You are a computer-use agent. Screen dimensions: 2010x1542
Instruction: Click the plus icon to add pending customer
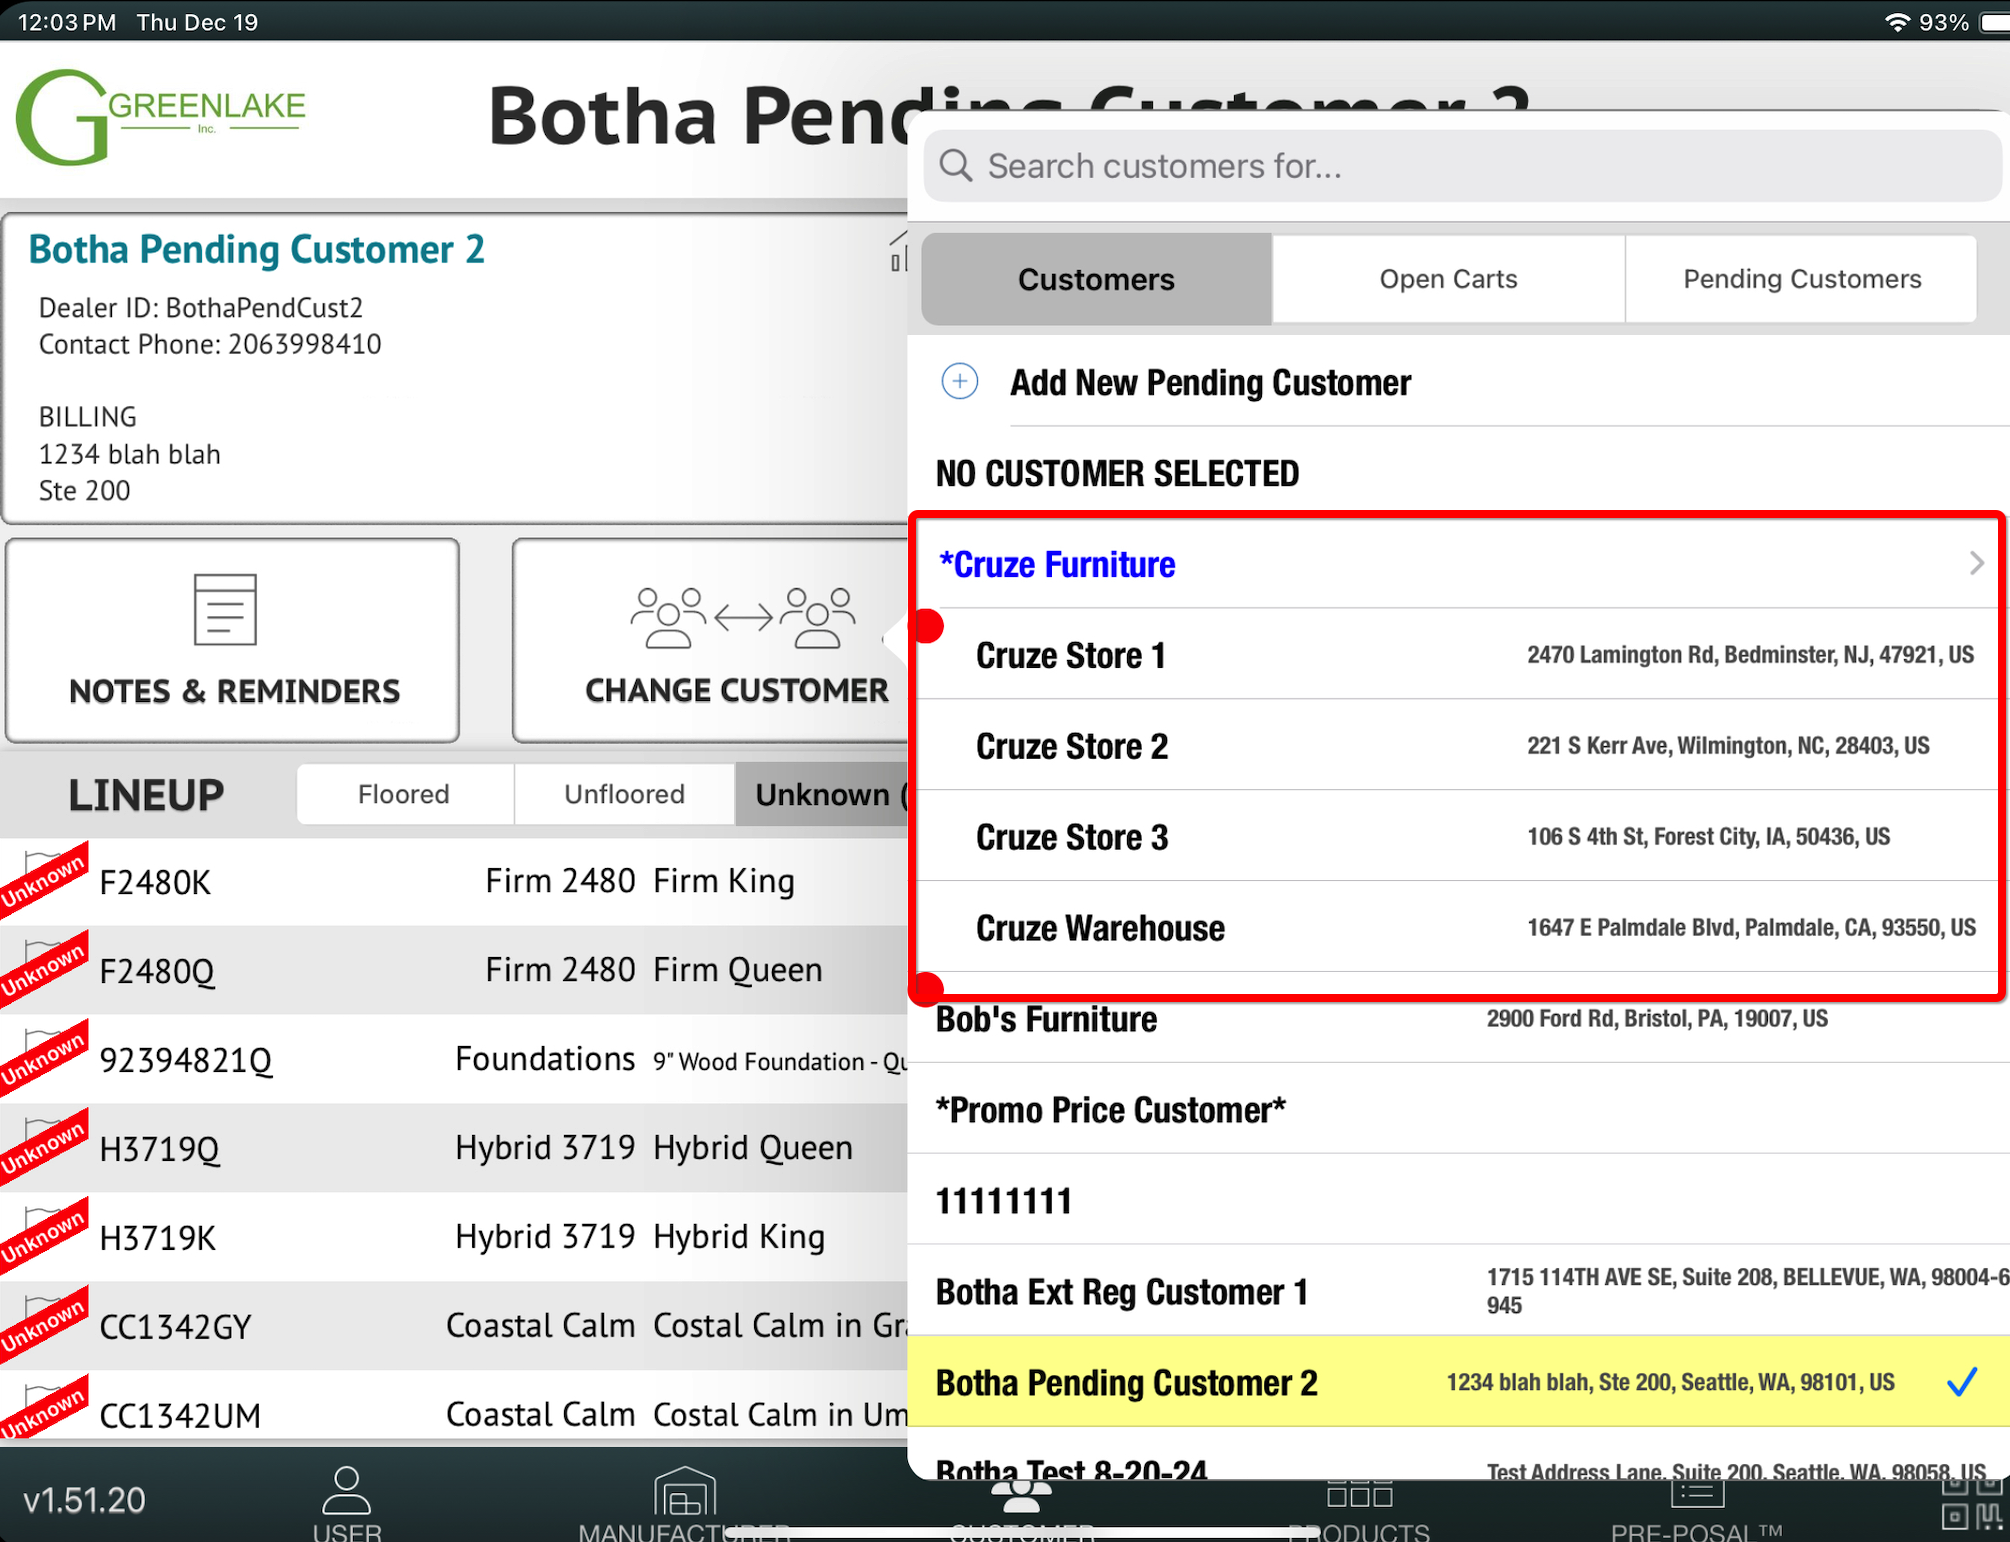click(959, 382)
